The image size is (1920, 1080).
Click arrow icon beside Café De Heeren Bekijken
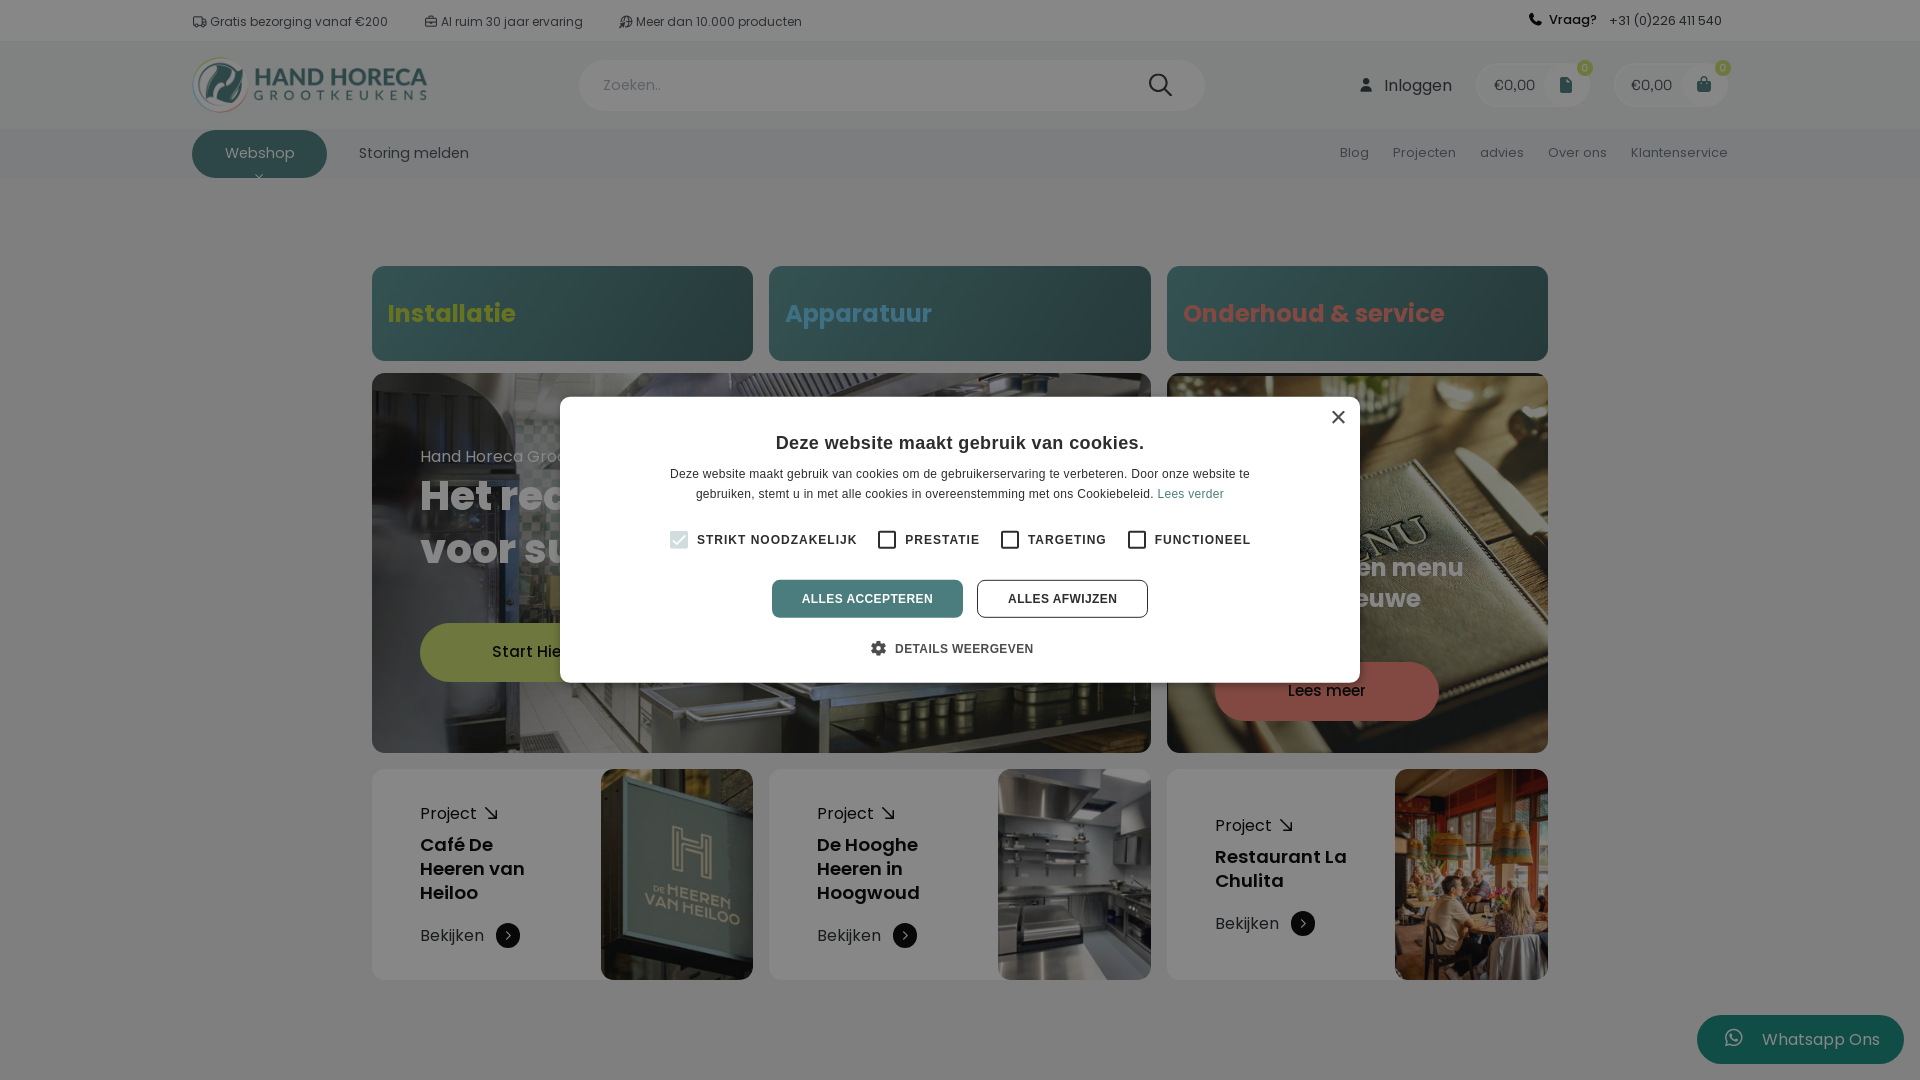coord(508,935)
